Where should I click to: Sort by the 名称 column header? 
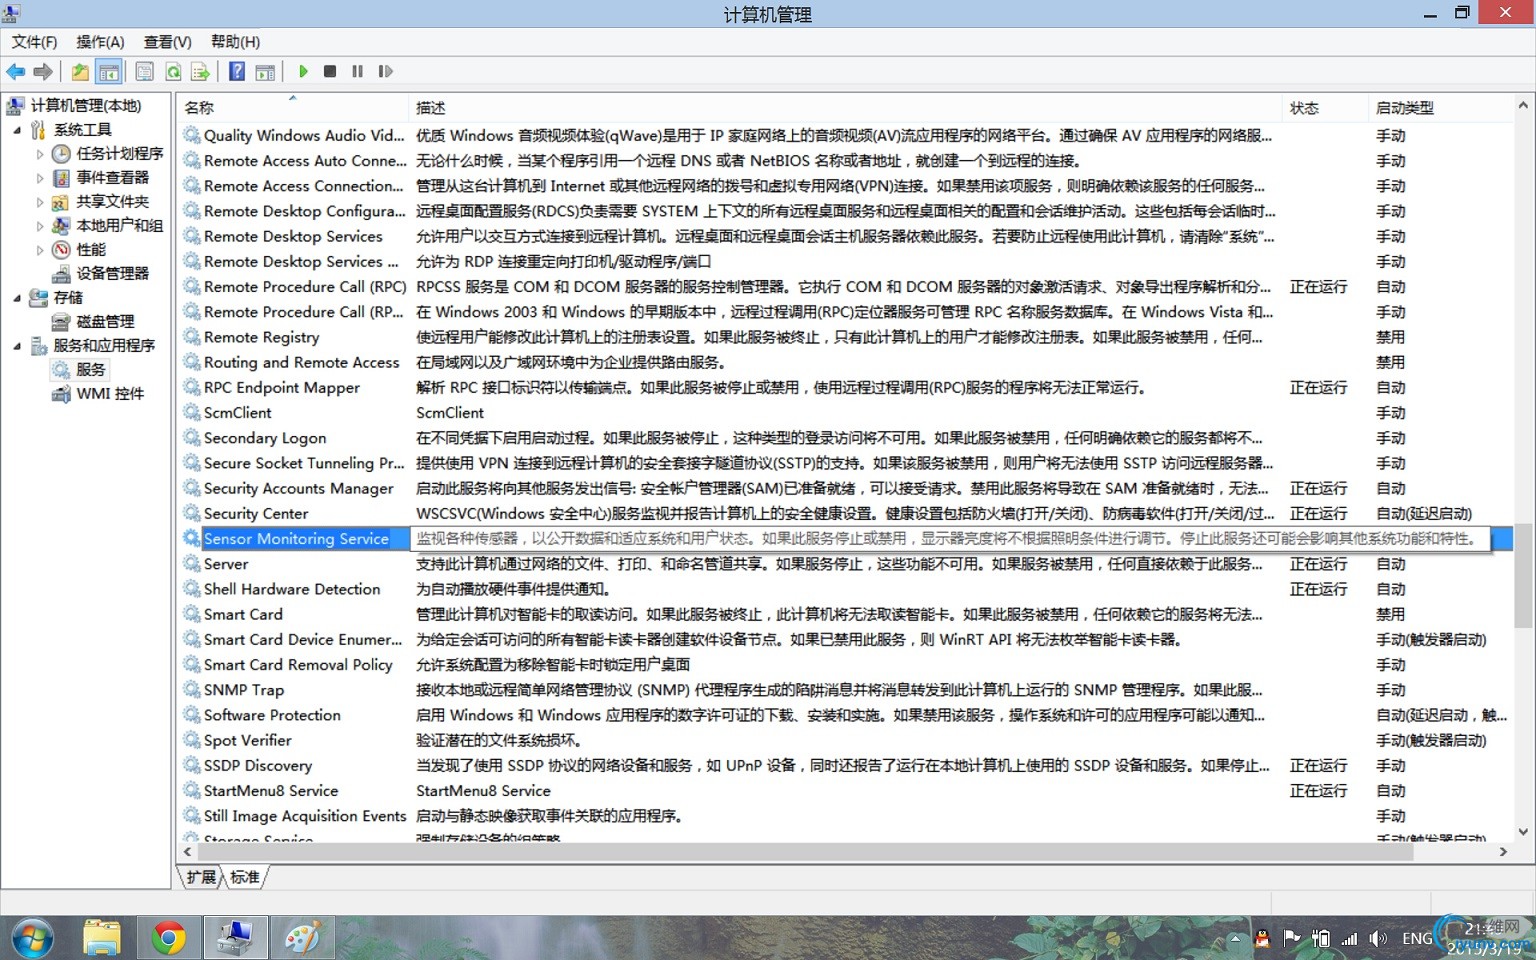[293, 108]
